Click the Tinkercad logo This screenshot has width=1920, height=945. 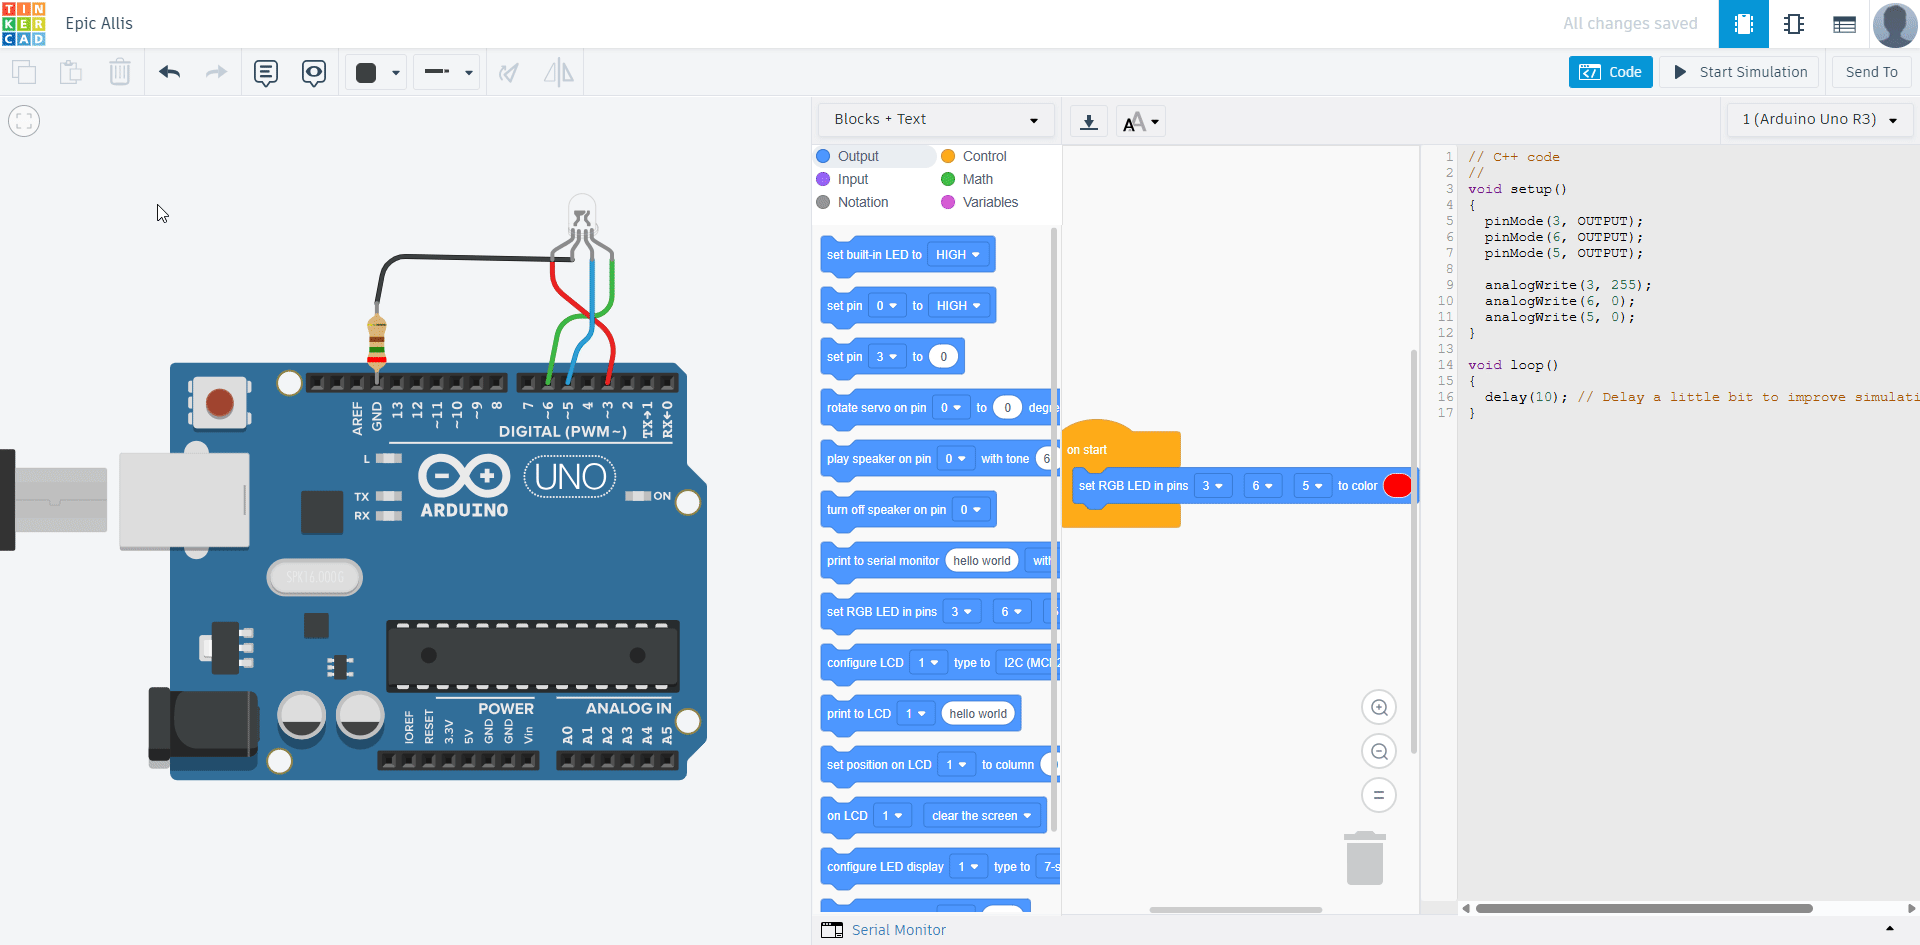pyautogui.click(x=23, y=23)
